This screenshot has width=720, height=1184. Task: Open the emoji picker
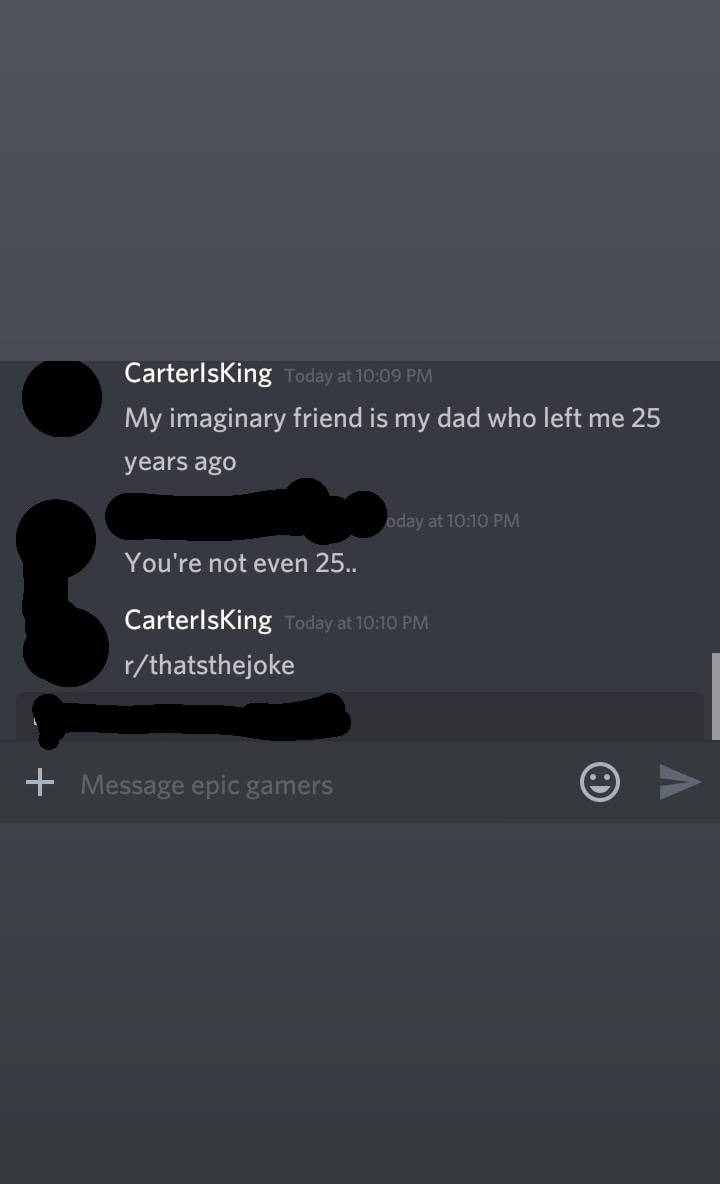tap(600, 782)
